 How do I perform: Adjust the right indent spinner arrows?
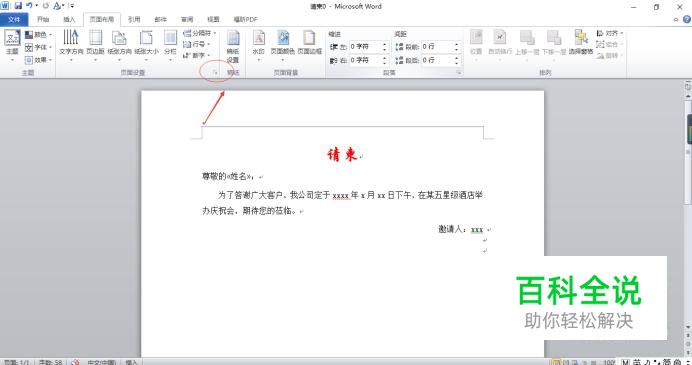point(385,60)
